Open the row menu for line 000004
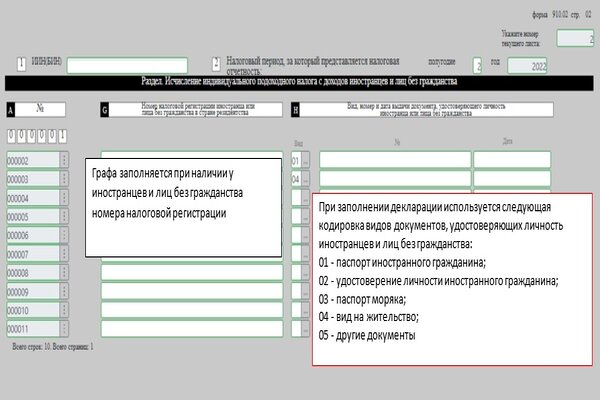Screen dimensions: 600x400 tap(64, 198)
